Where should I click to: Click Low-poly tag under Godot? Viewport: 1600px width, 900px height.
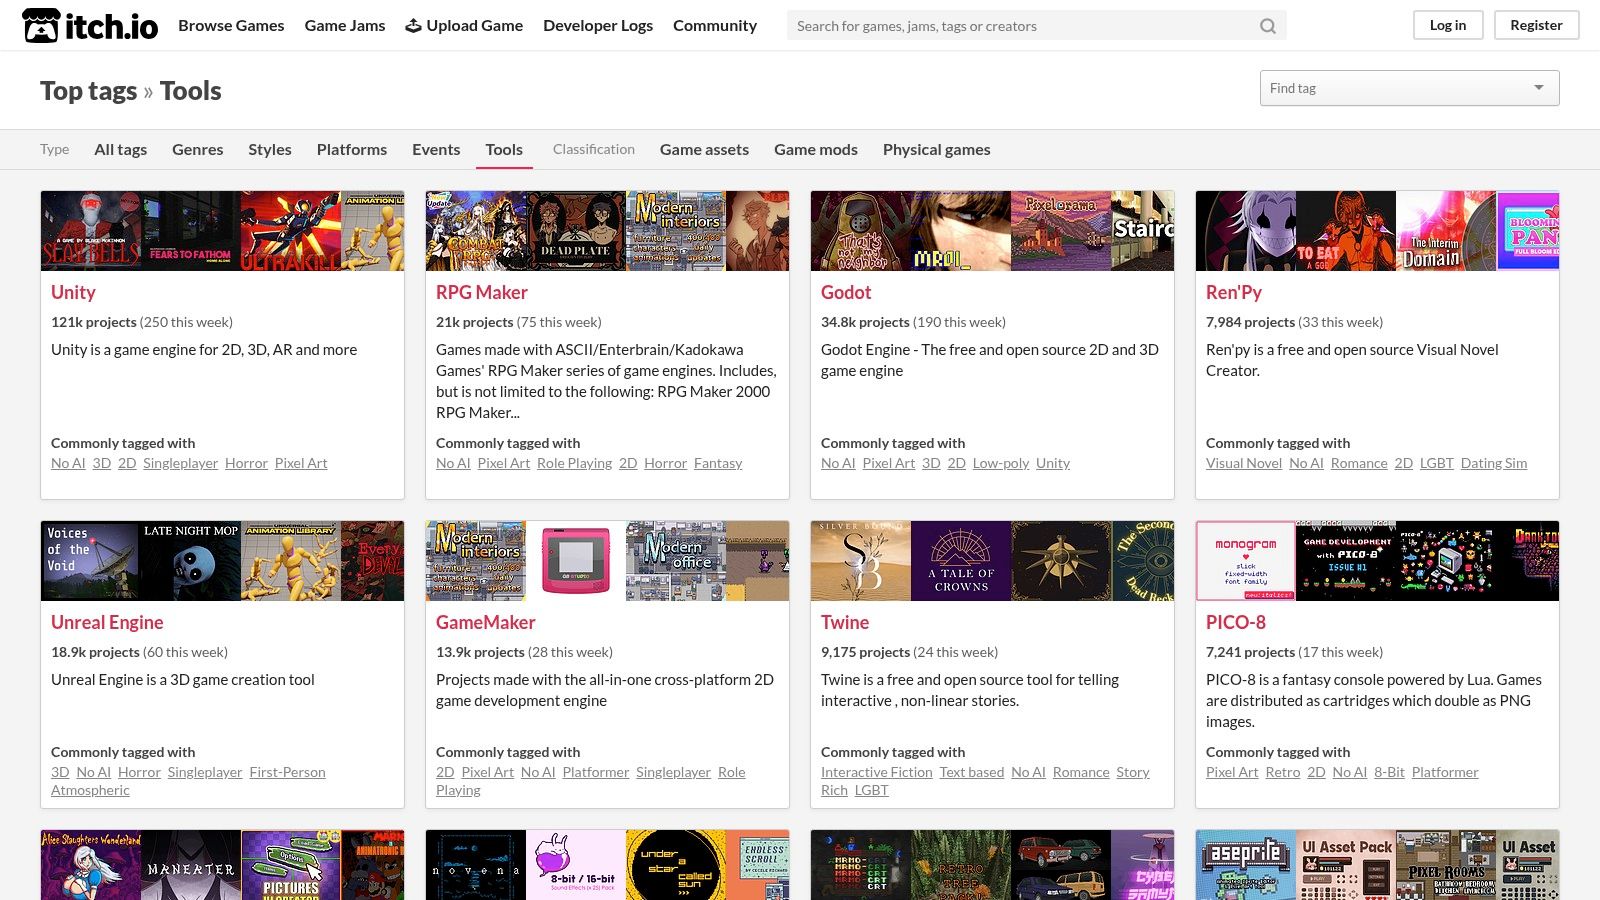1001,463
